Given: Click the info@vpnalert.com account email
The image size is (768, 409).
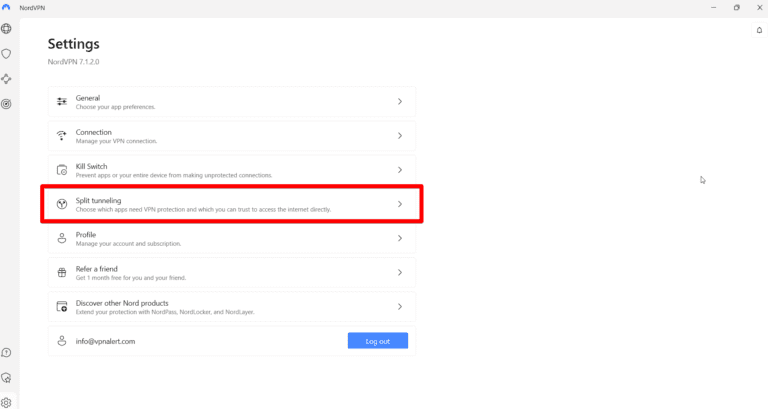Looking at the screenshot, I should pos(105,341).
